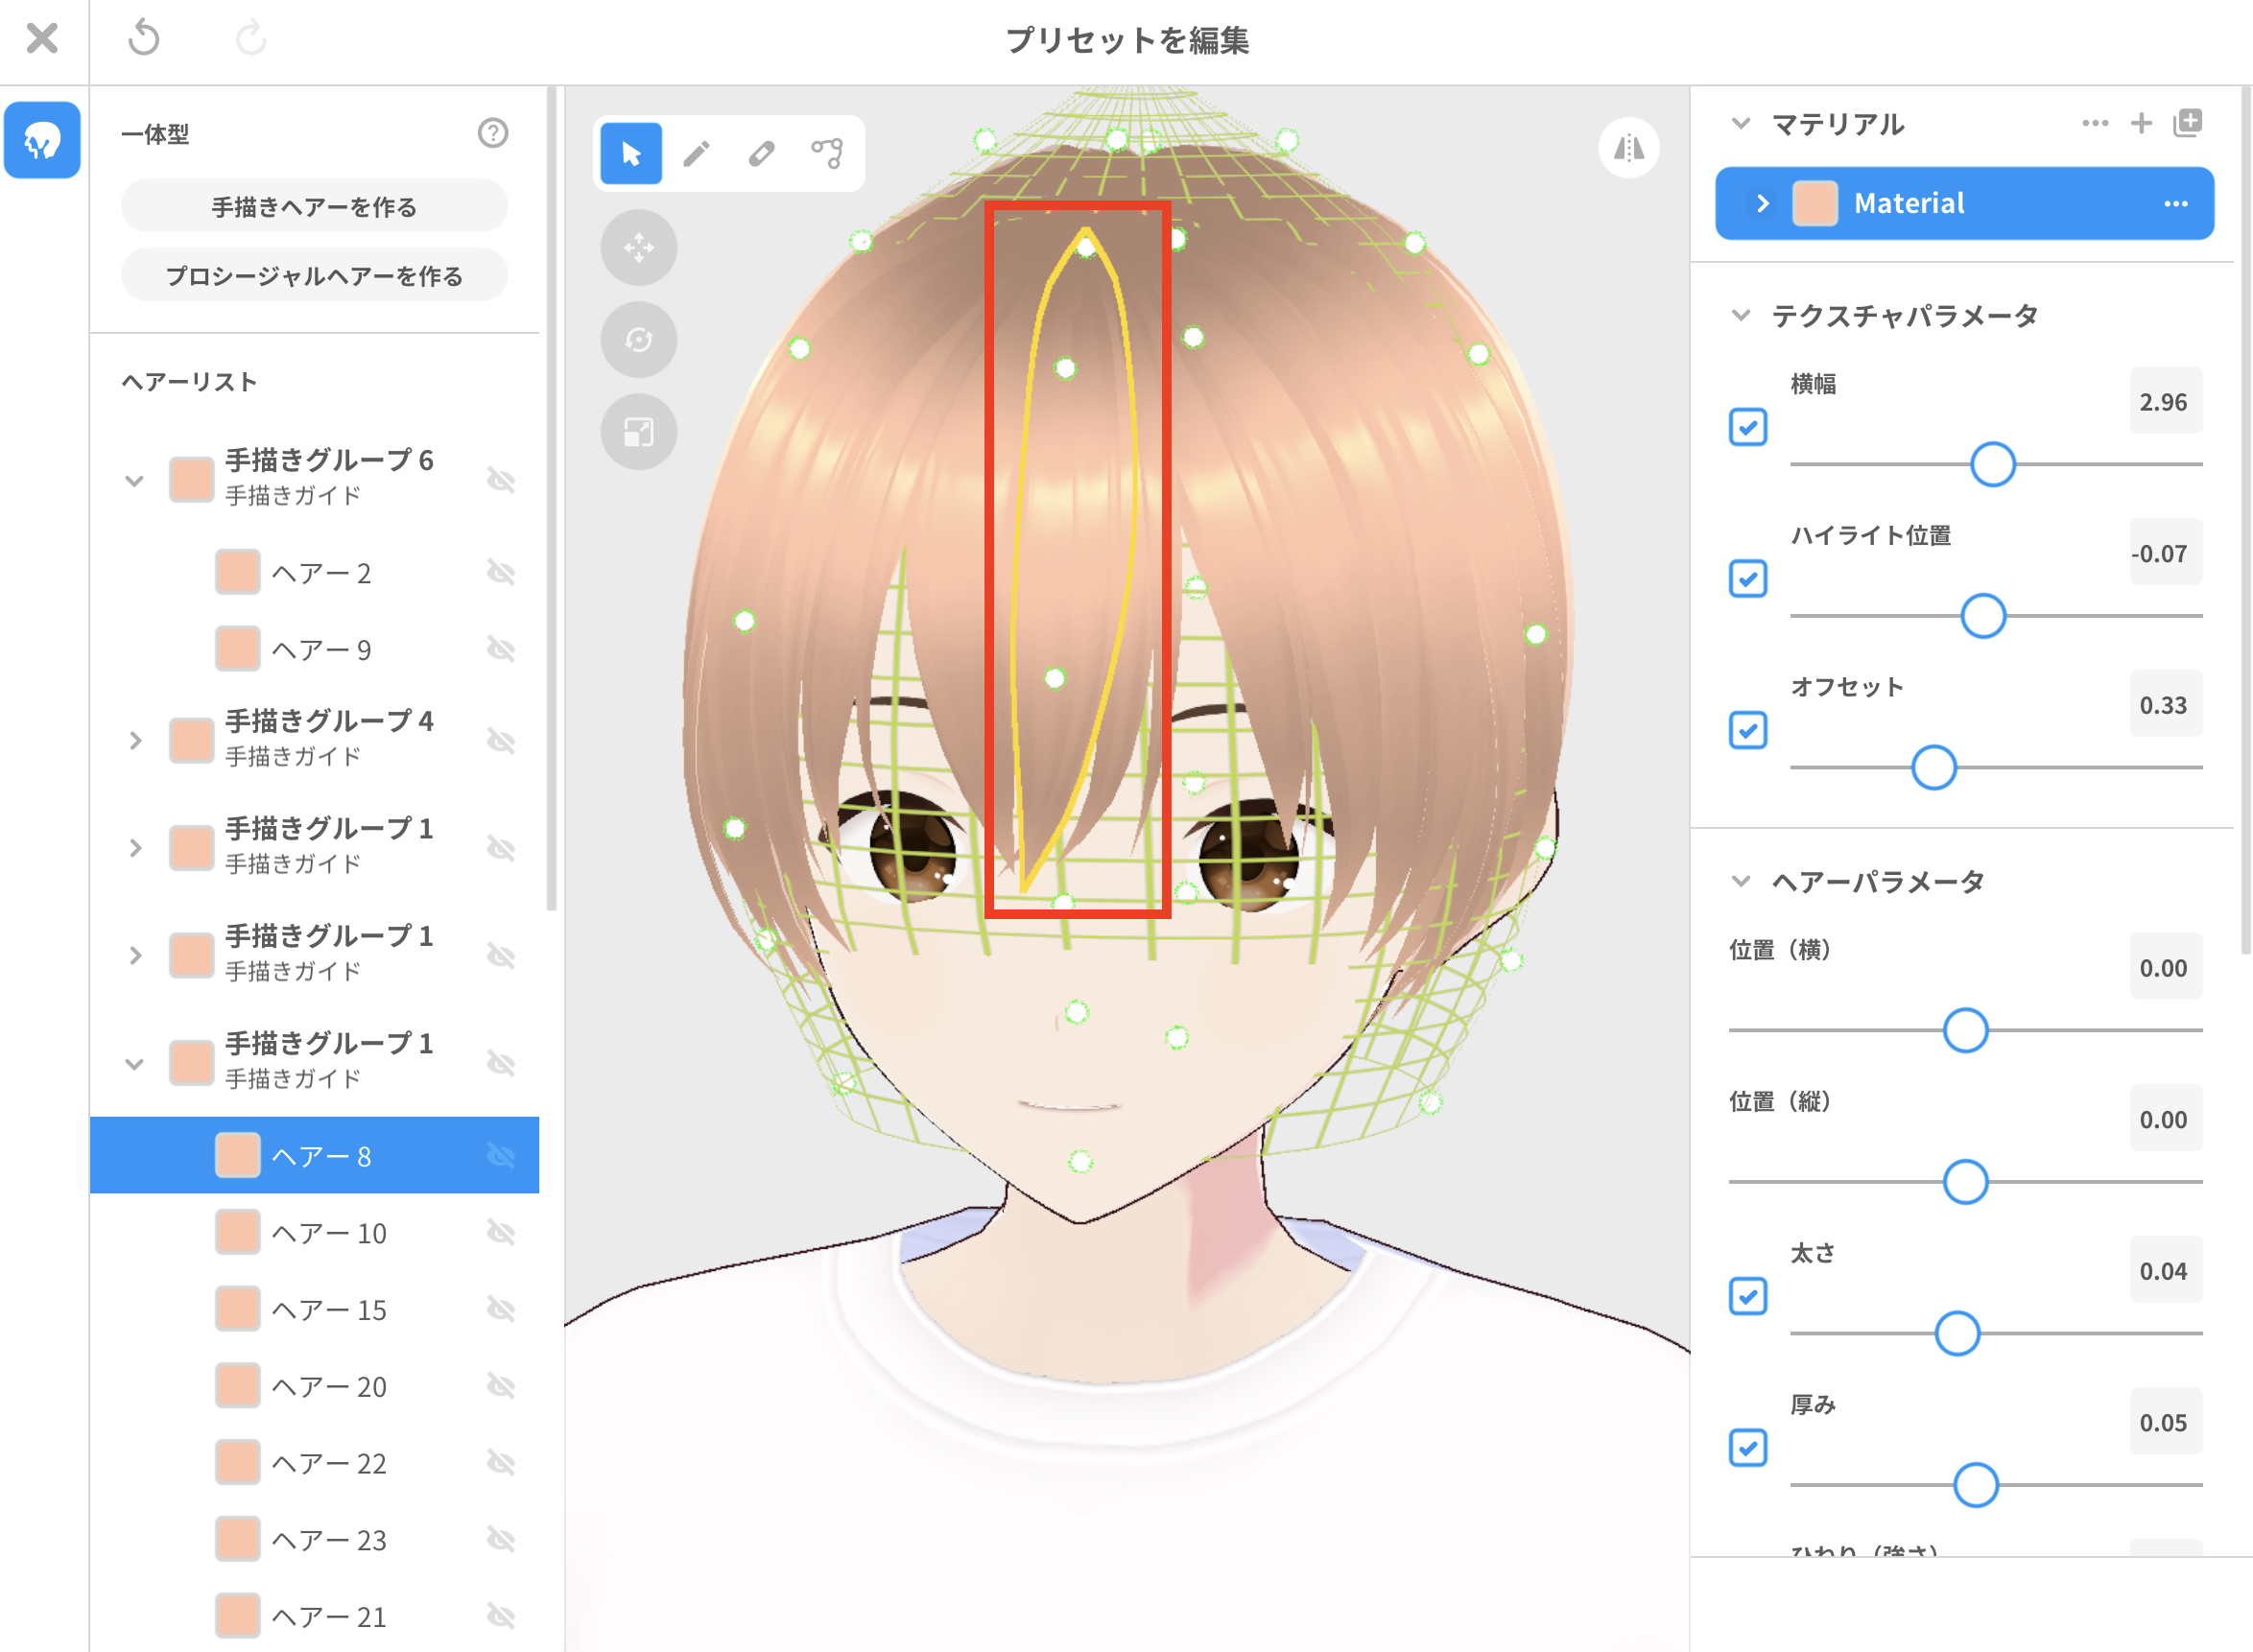The width and height of the screenshot is (2253, 1652).
Task: Select the arrow selection tool
Action: click(x=631, y=153)
